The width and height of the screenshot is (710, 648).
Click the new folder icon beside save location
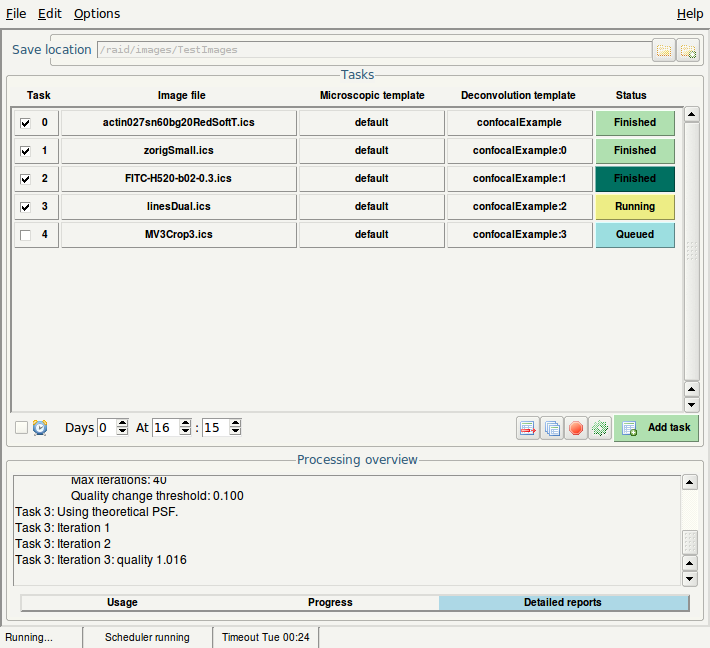688,50
